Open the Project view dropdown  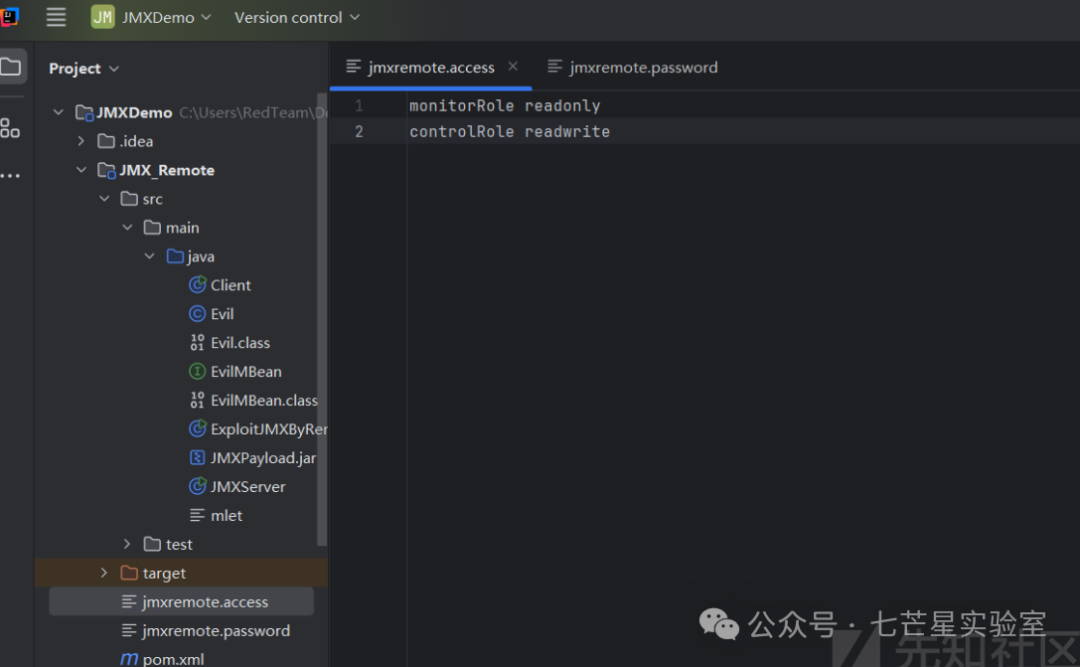[84, 68]
